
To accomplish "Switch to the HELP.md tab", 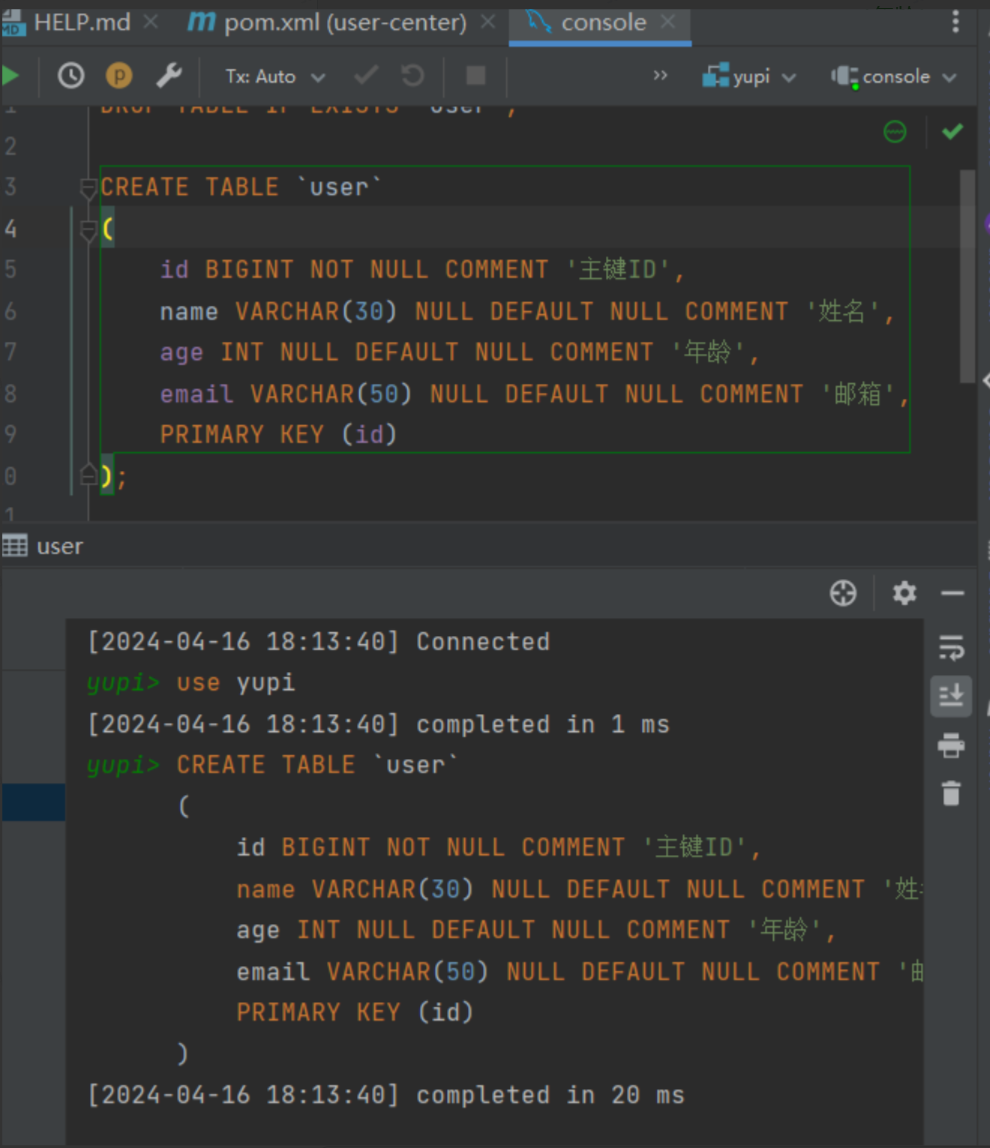I will tap(82, 22).
